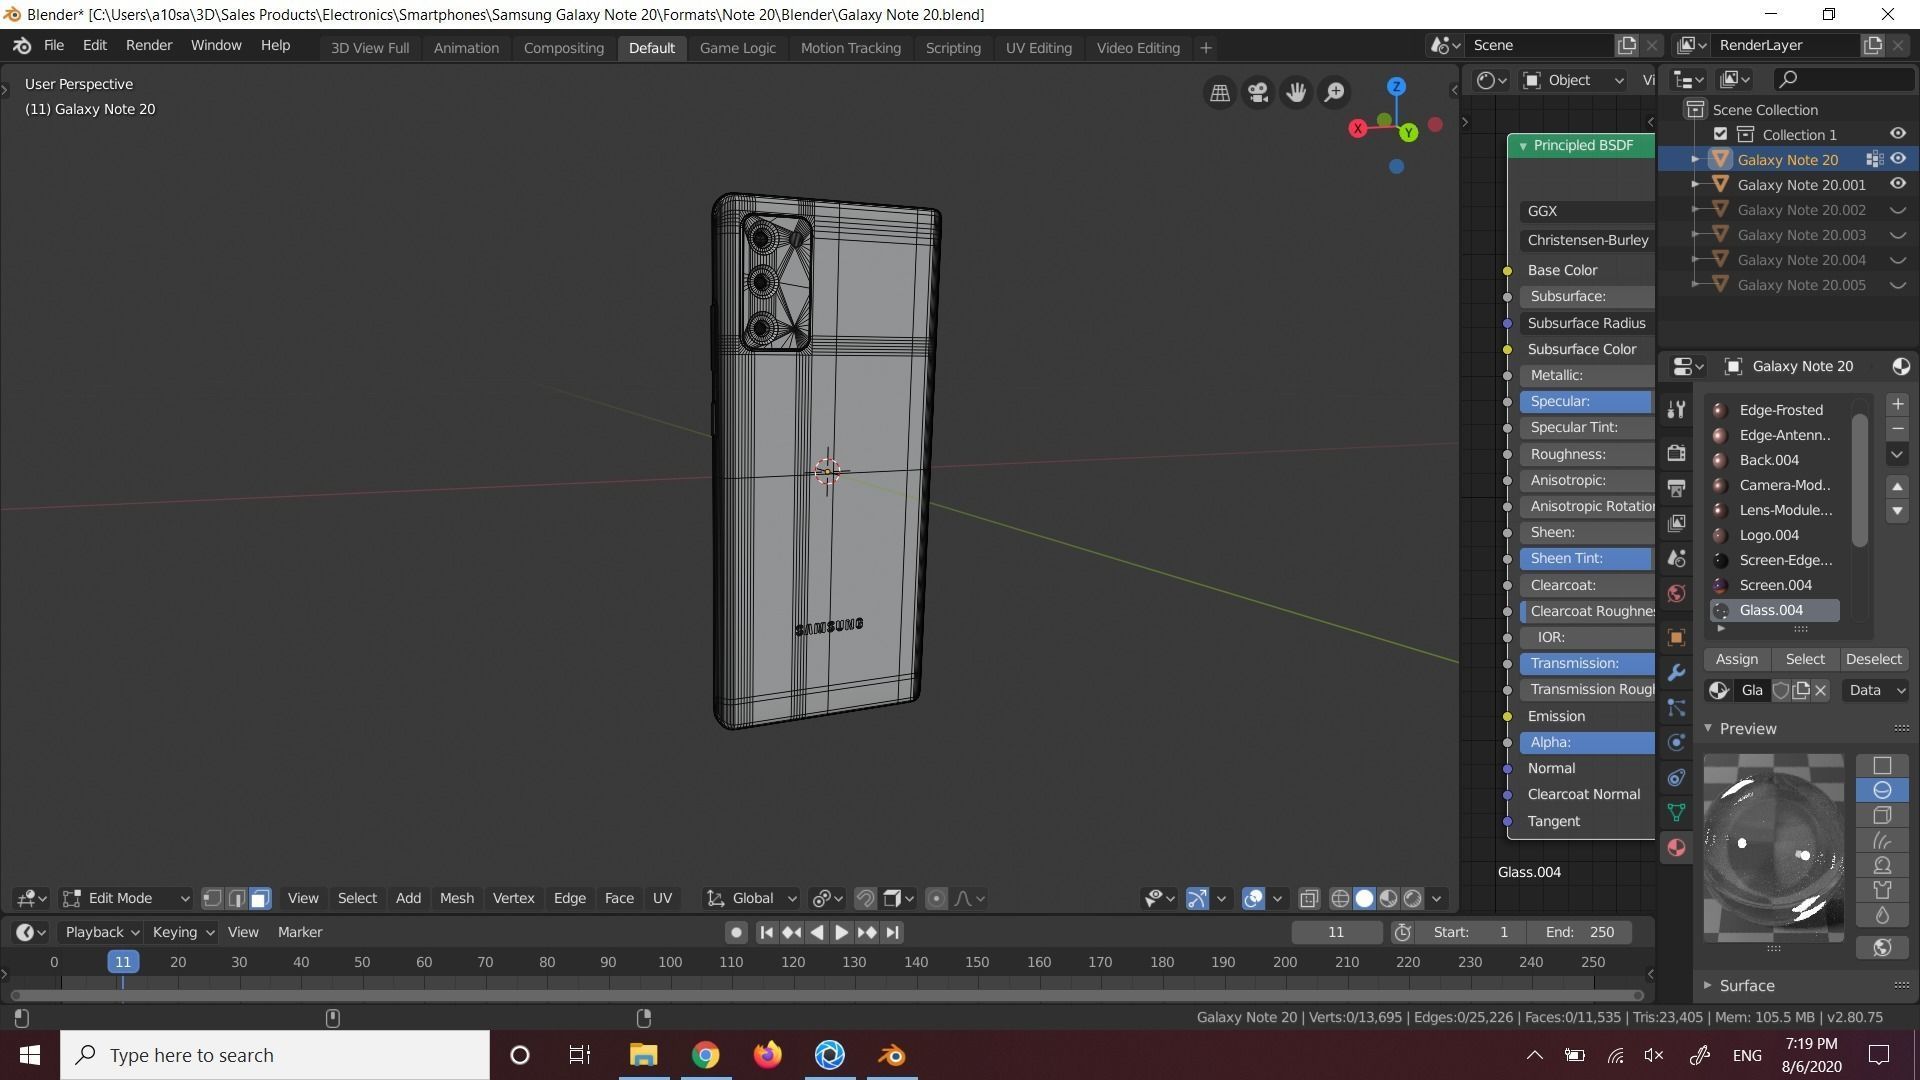The height and width of the screenshot is (1080, 1920).
Task: Switch to the UV Editing workspace tab
Action: [1038, 48]
